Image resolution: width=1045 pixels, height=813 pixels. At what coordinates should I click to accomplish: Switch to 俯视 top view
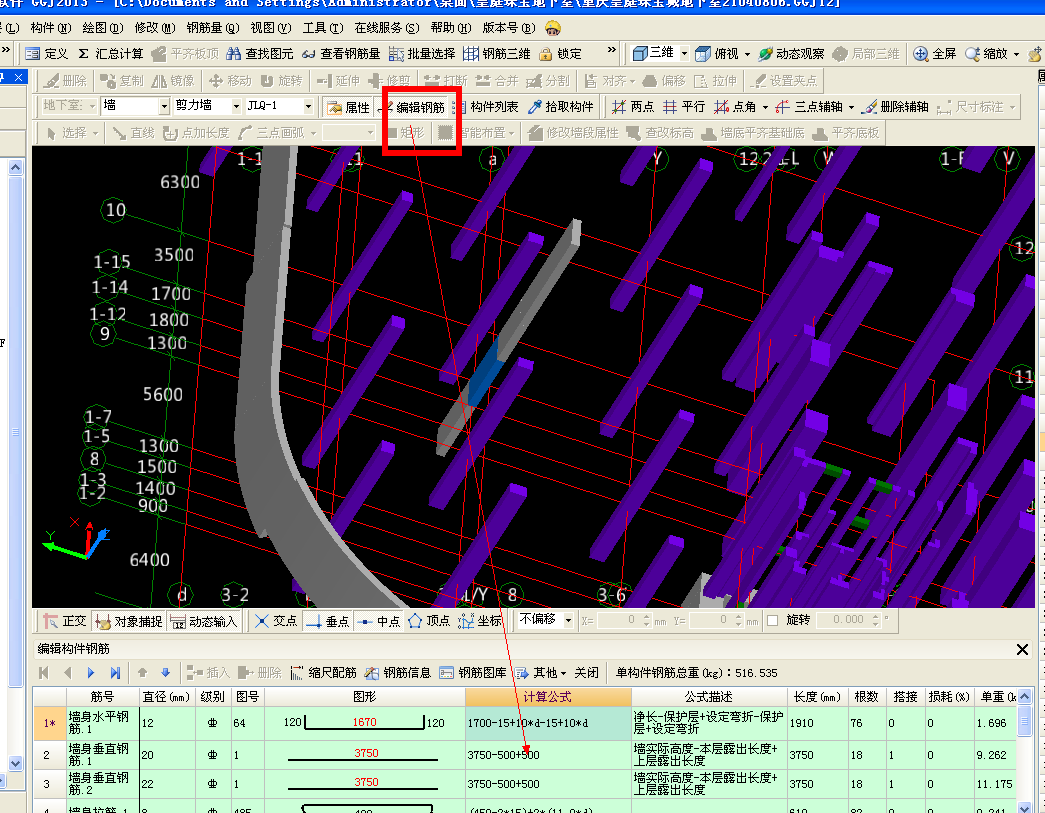click(x=717, y=54)
